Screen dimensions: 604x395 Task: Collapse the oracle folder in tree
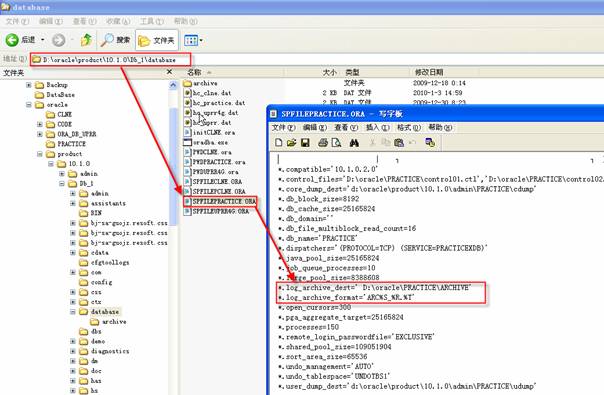click(x=29, y=104)
